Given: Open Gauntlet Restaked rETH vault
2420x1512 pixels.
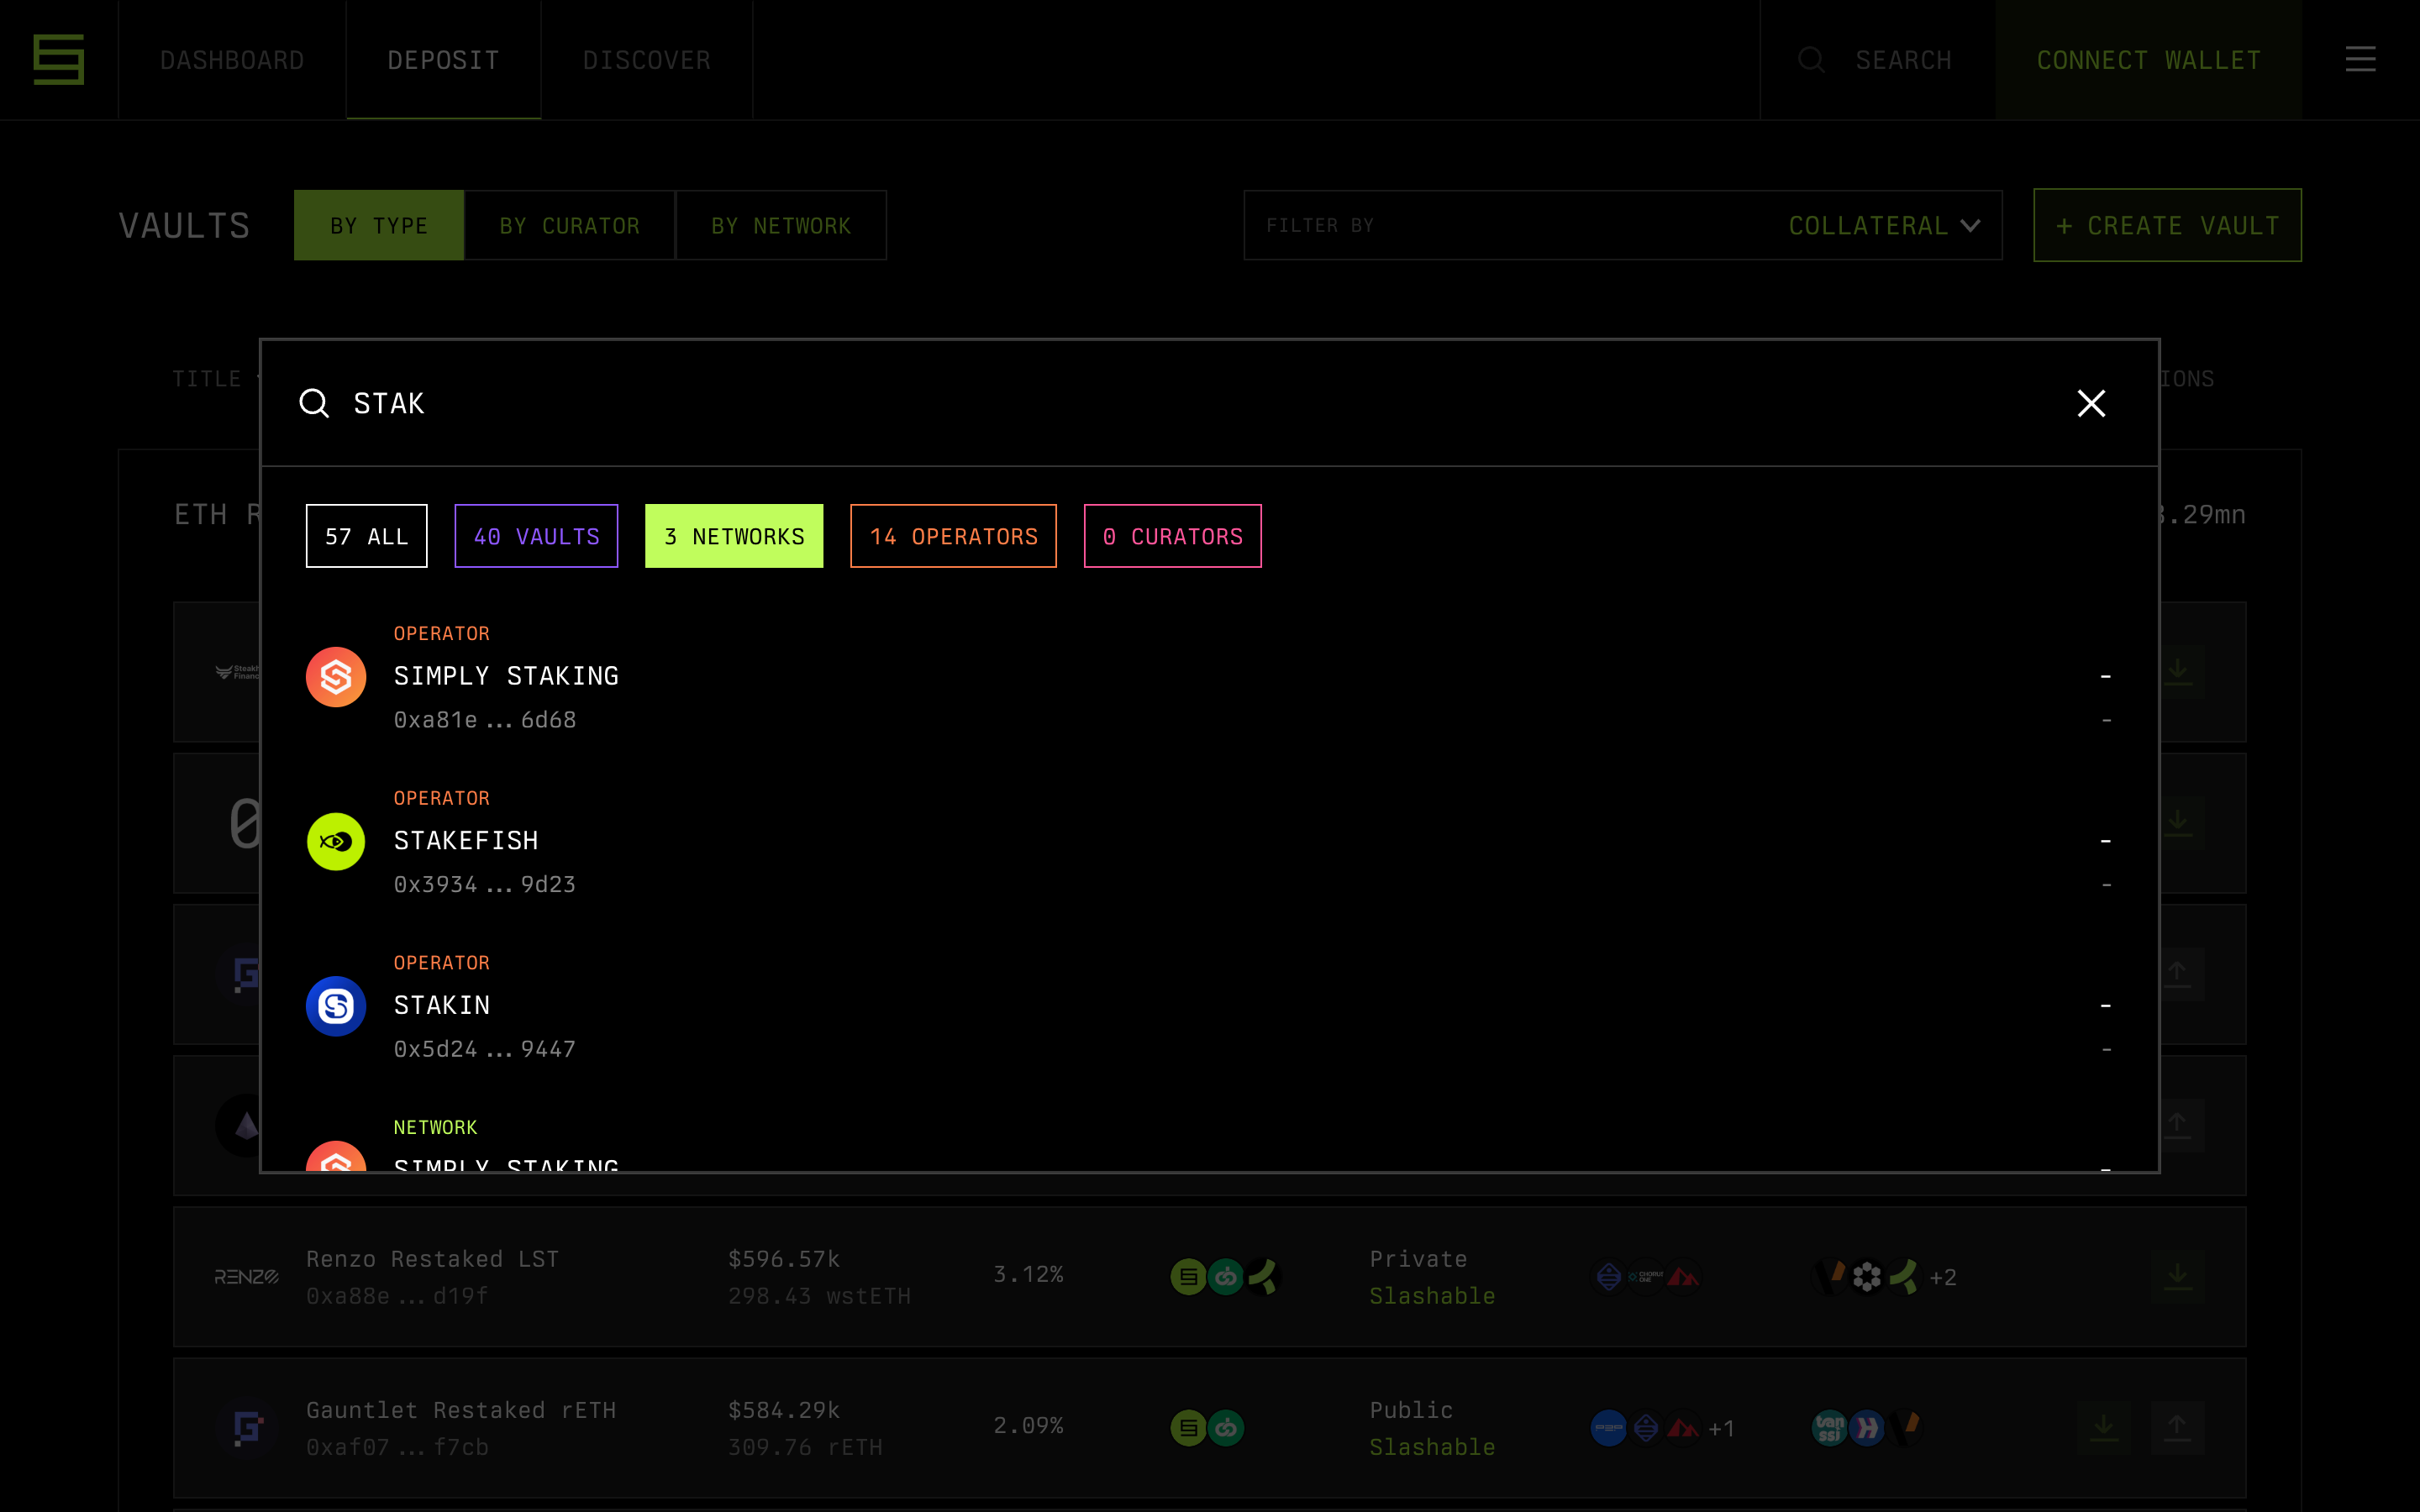Looking at the screenshot, I should click(461, 1410).
